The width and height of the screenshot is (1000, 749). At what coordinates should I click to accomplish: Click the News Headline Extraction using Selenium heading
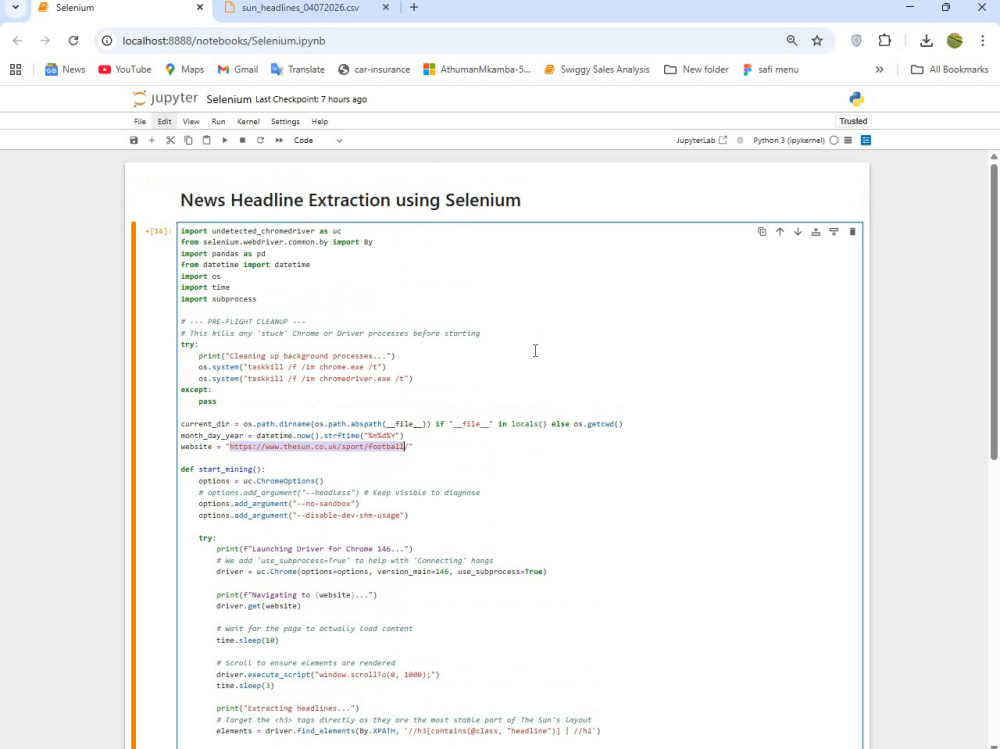[350, 200]
